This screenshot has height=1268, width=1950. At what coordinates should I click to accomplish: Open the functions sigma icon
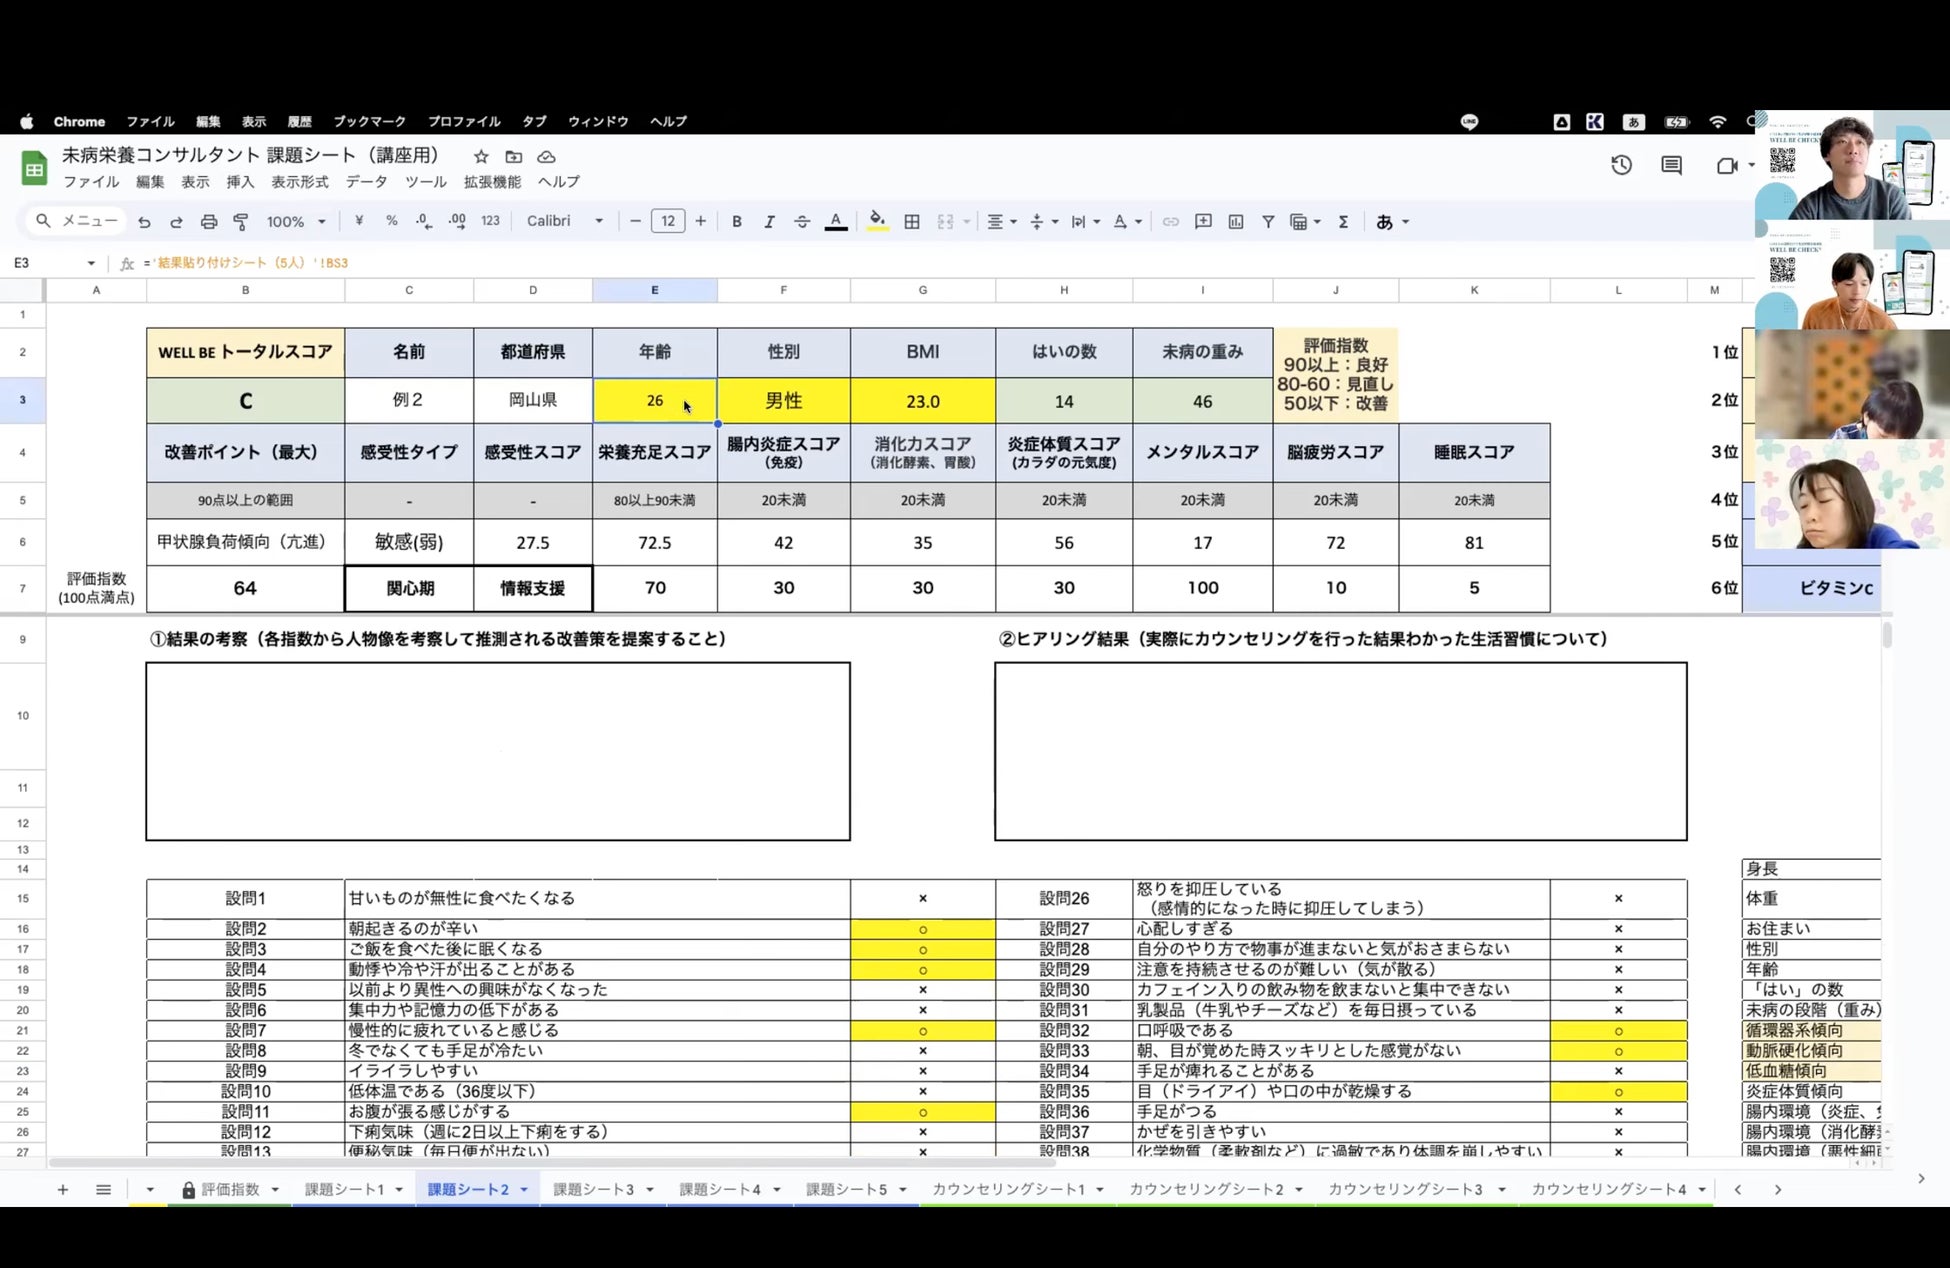(1343, 222)
